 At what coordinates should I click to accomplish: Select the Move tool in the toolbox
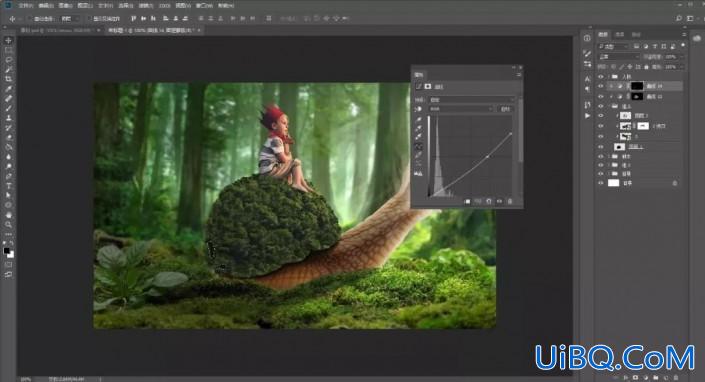pyautogui.click(x=8, y=40)
